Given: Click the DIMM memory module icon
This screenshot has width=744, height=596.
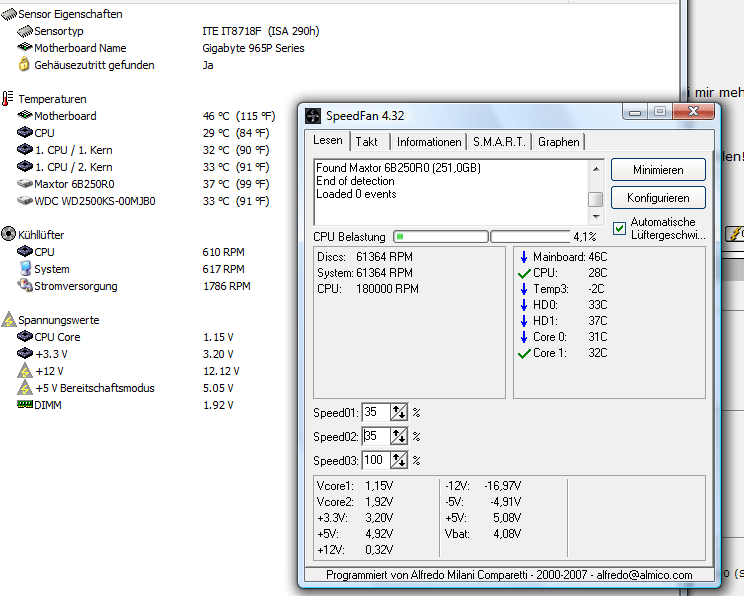Looking at the screenshot, I should point(25,404).
